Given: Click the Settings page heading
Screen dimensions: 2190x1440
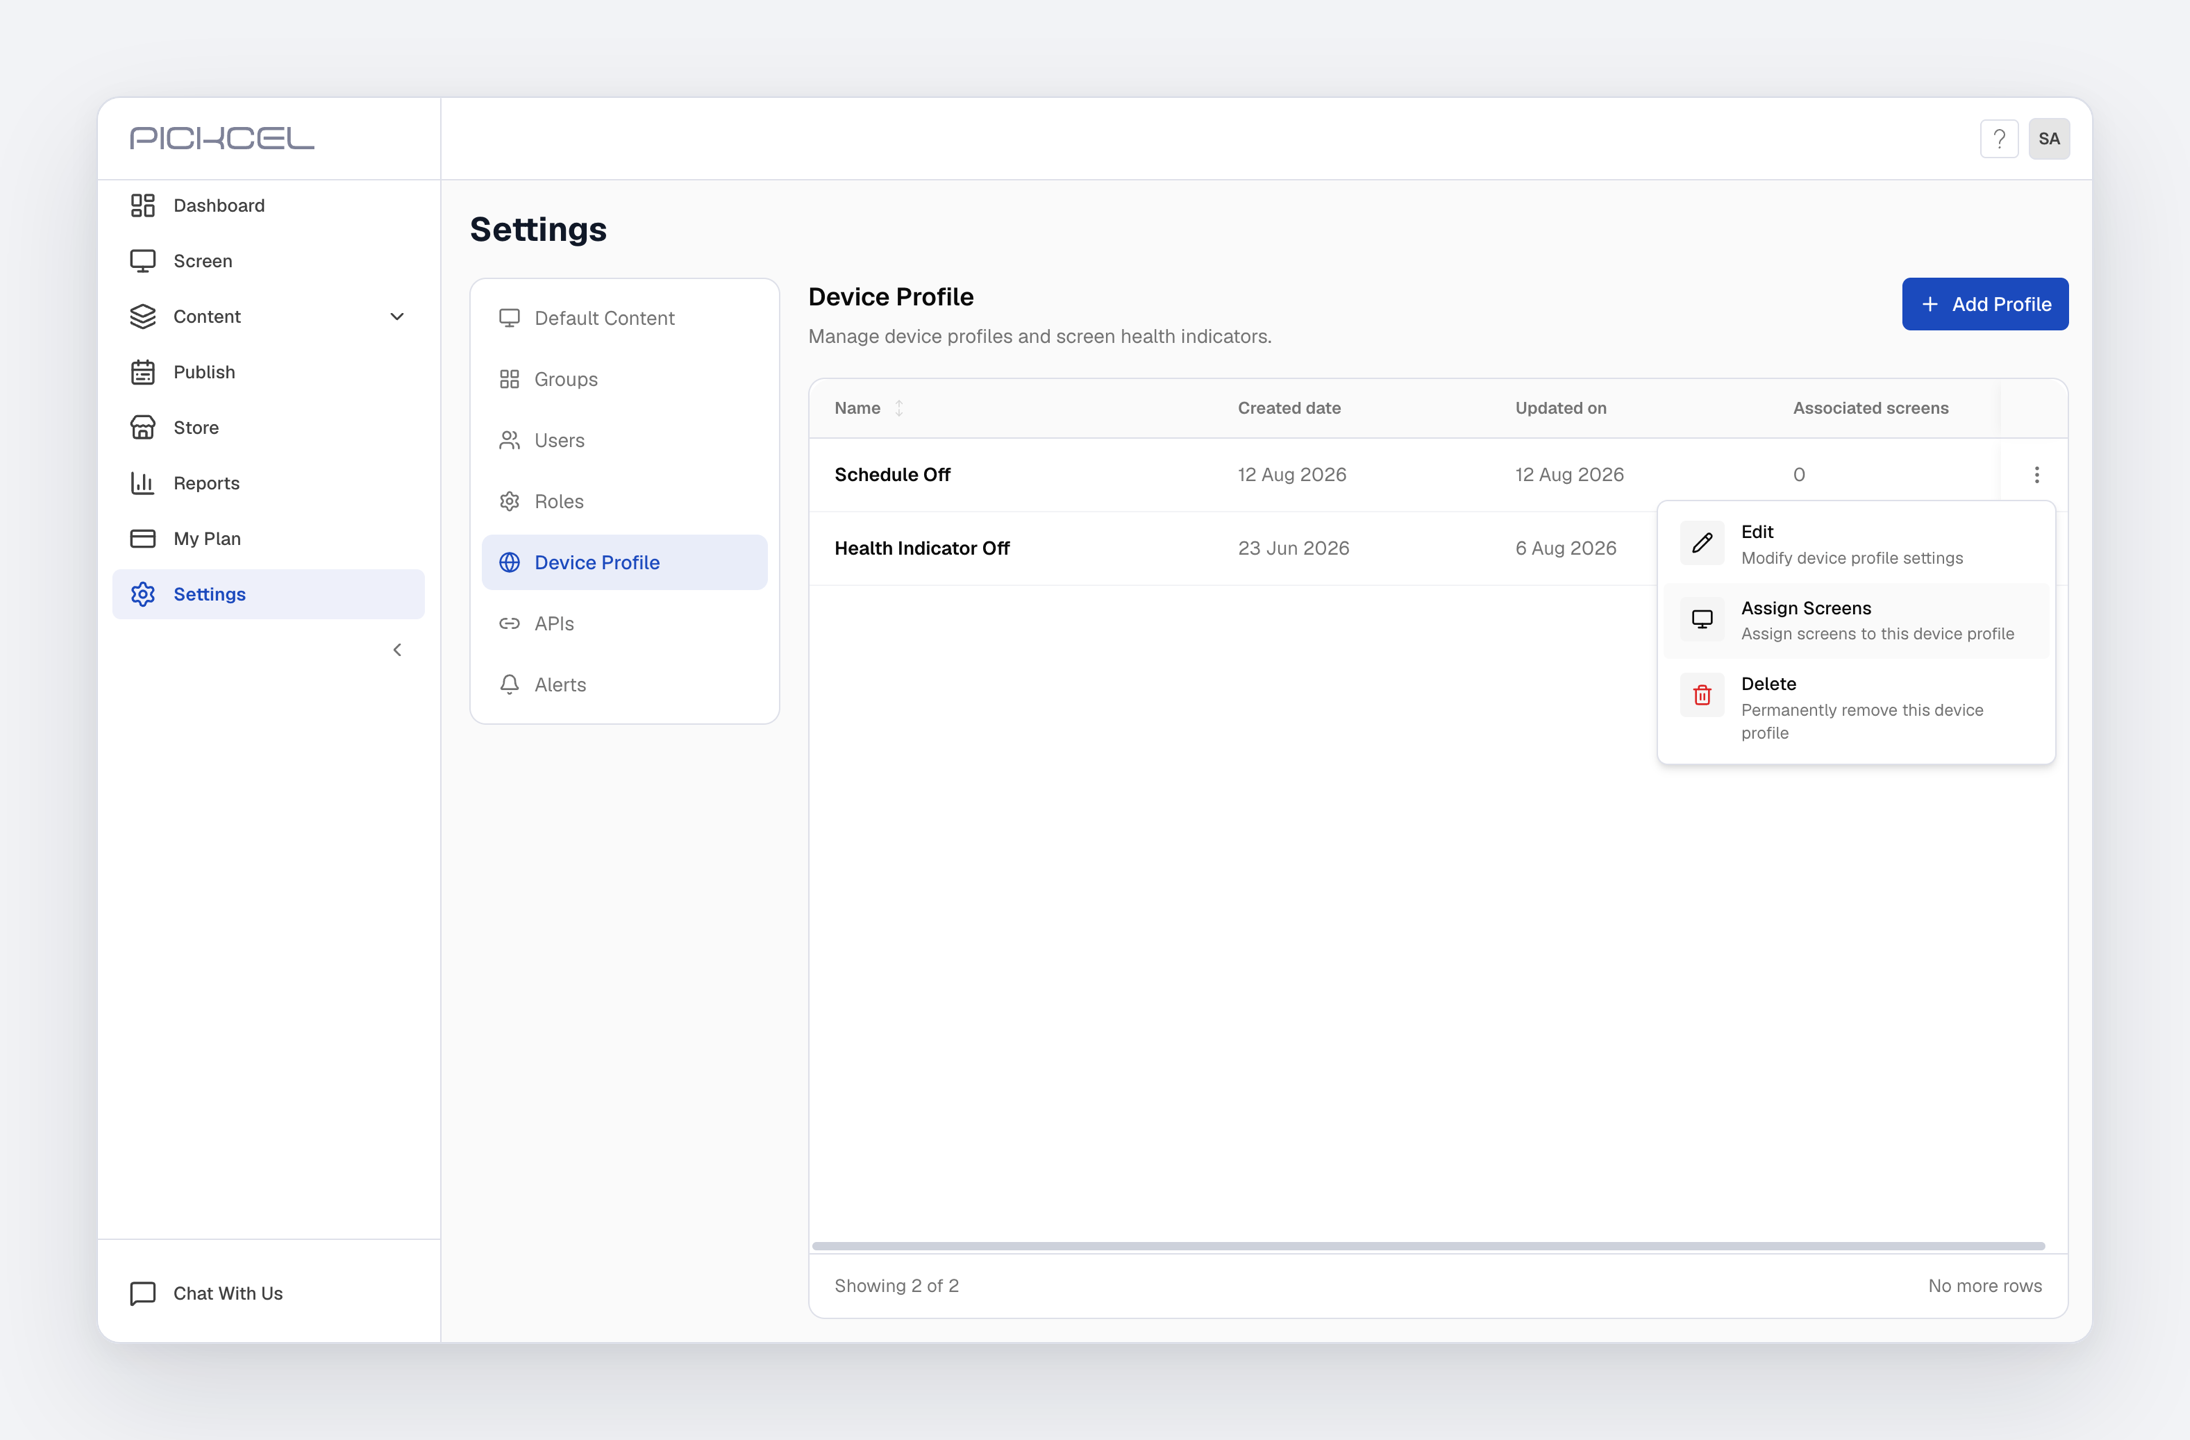Looking at the screenshot, I should (x=538, y=229).
